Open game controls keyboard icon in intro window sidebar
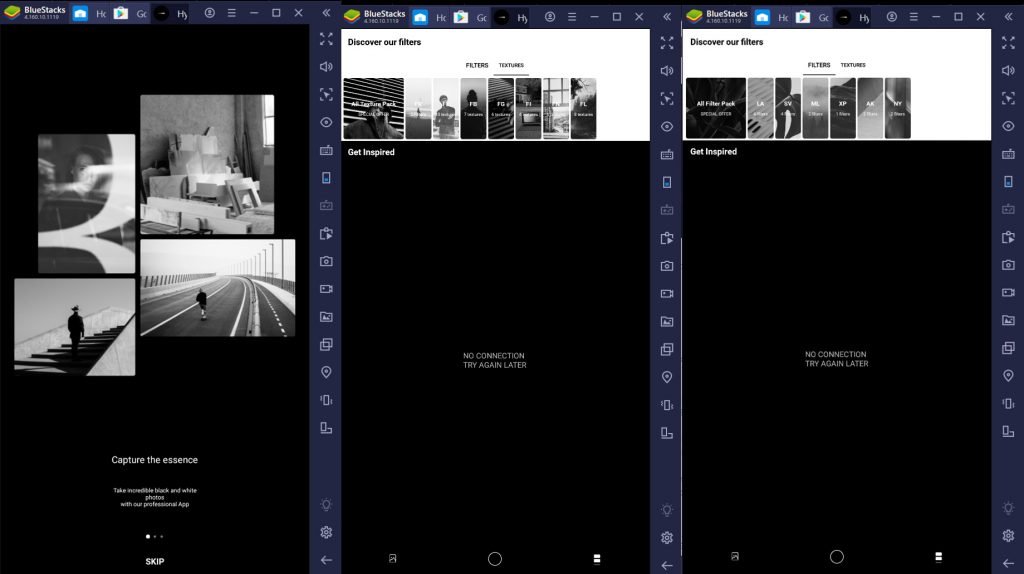Image resolution: width=1024 pixels, height=574 pixels. (327, 150)
